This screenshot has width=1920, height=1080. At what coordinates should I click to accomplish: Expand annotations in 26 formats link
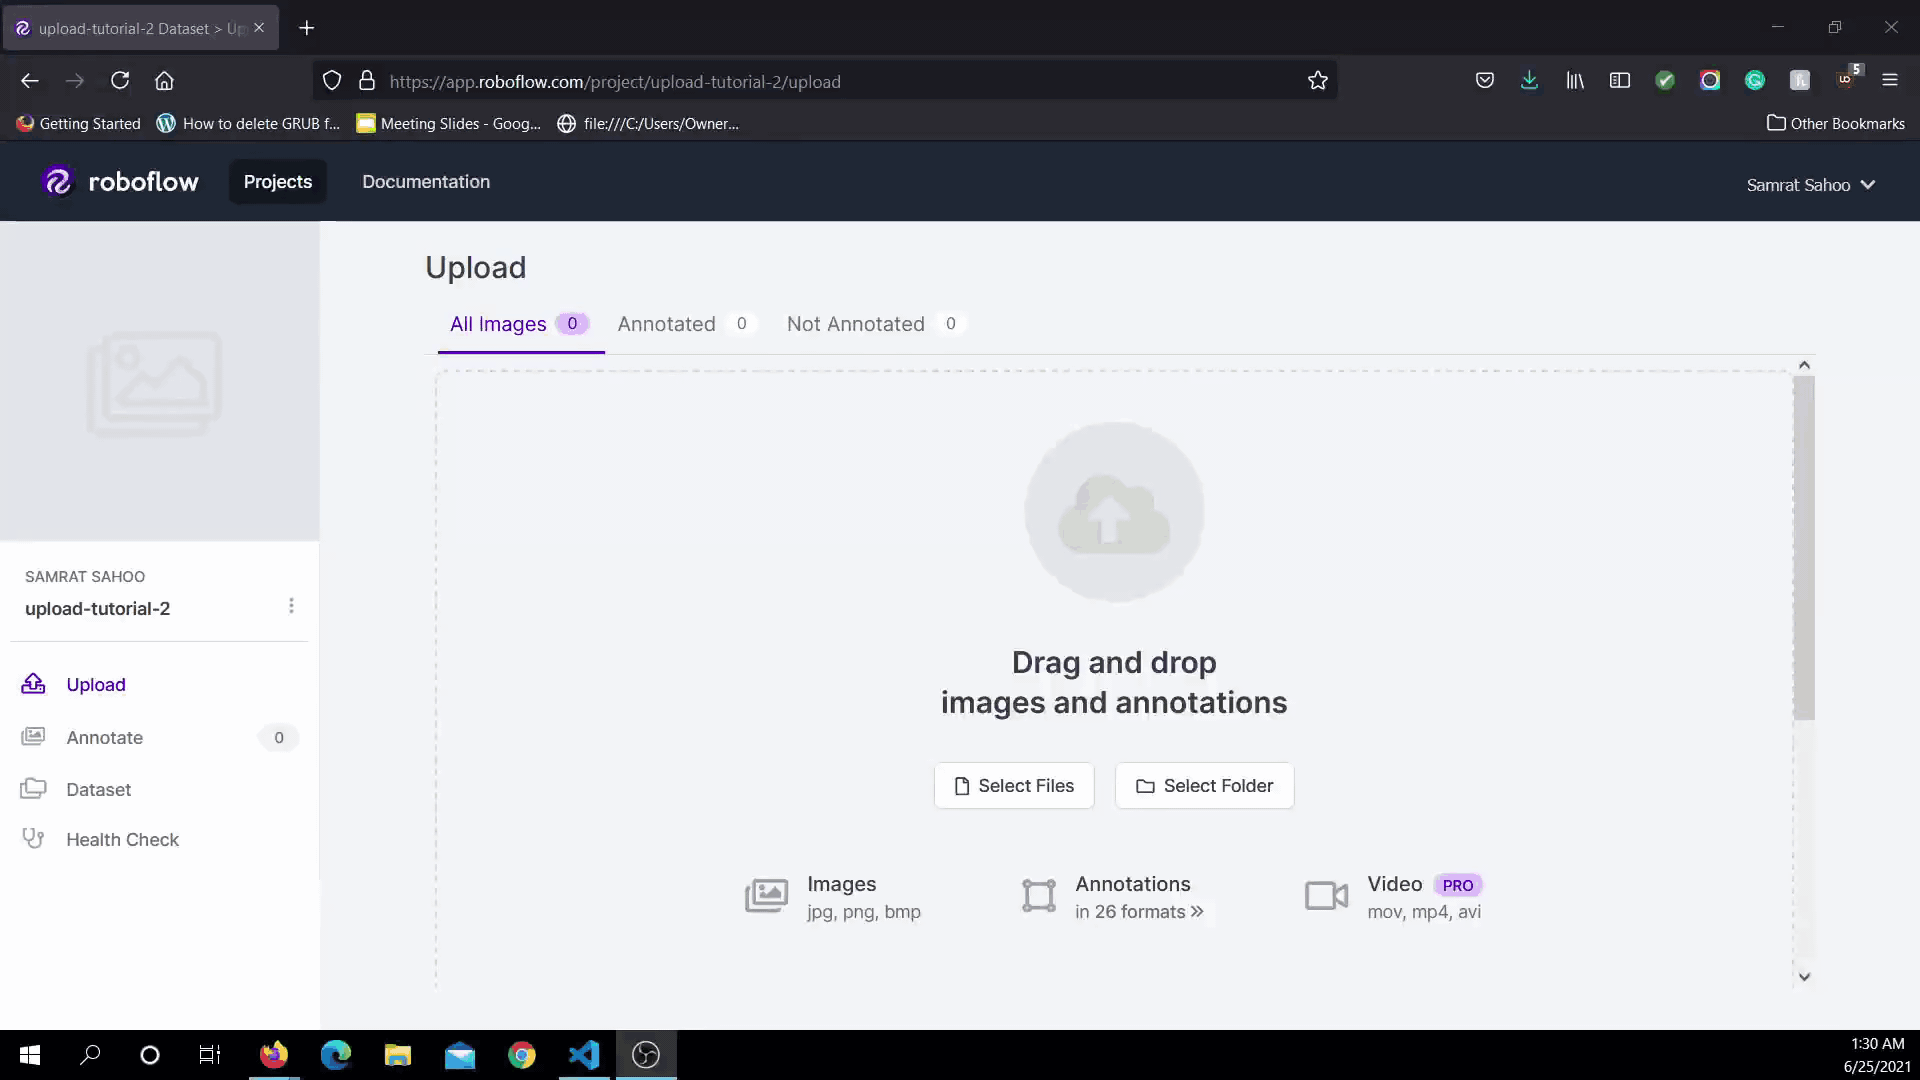pyautogui.click(x=1139, y=912)
